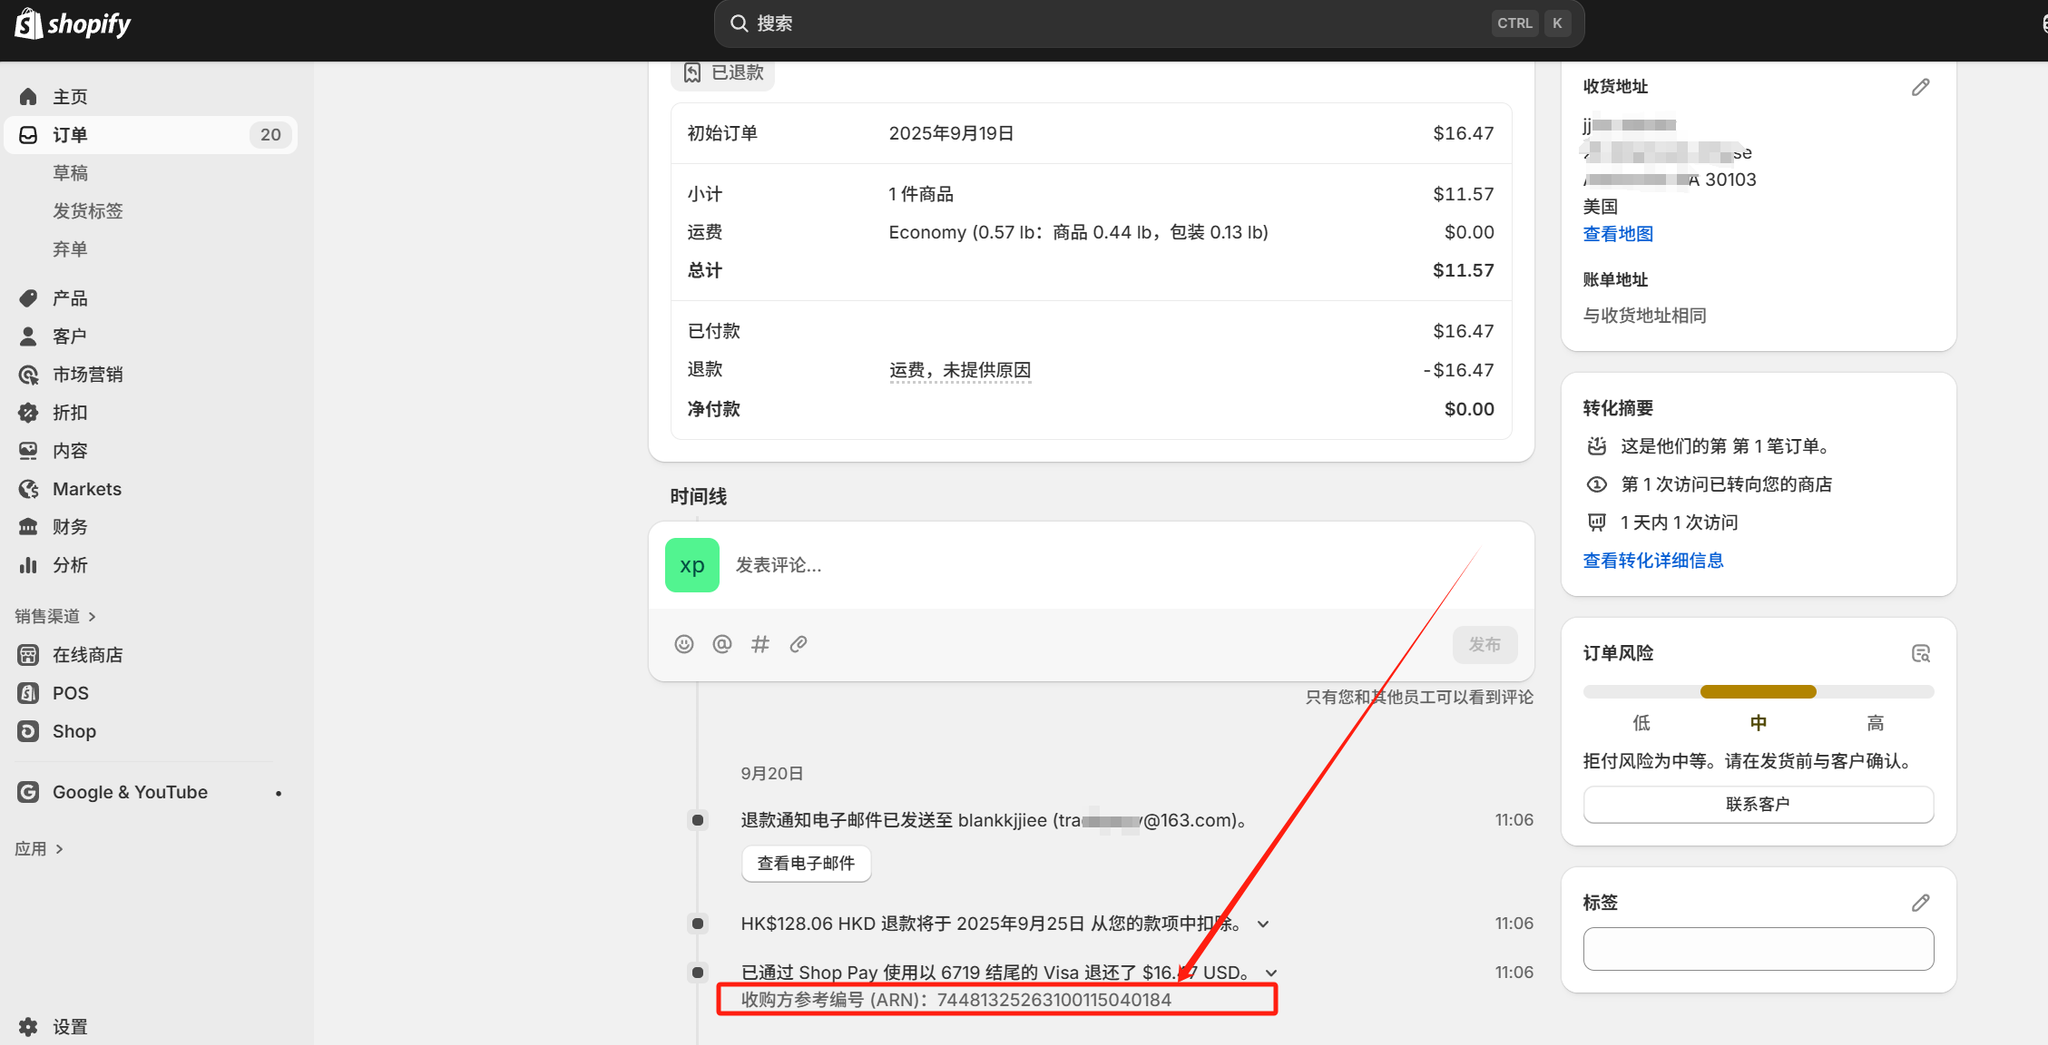Image resolution: width=2048 pixels, height=1045 pixels.
Task: Expand the 应用 apps section
Action: click(40, 849)
